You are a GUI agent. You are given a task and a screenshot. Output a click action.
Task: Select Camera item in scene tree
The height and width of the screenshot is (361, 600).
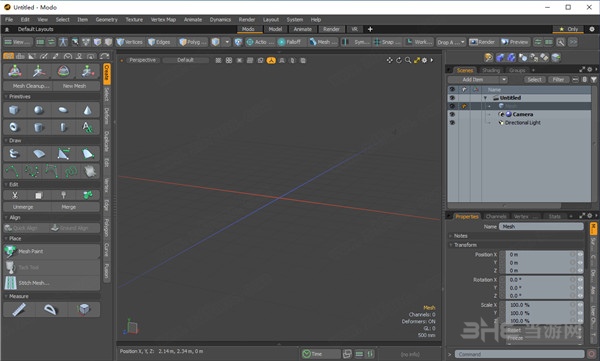point(523,114)
